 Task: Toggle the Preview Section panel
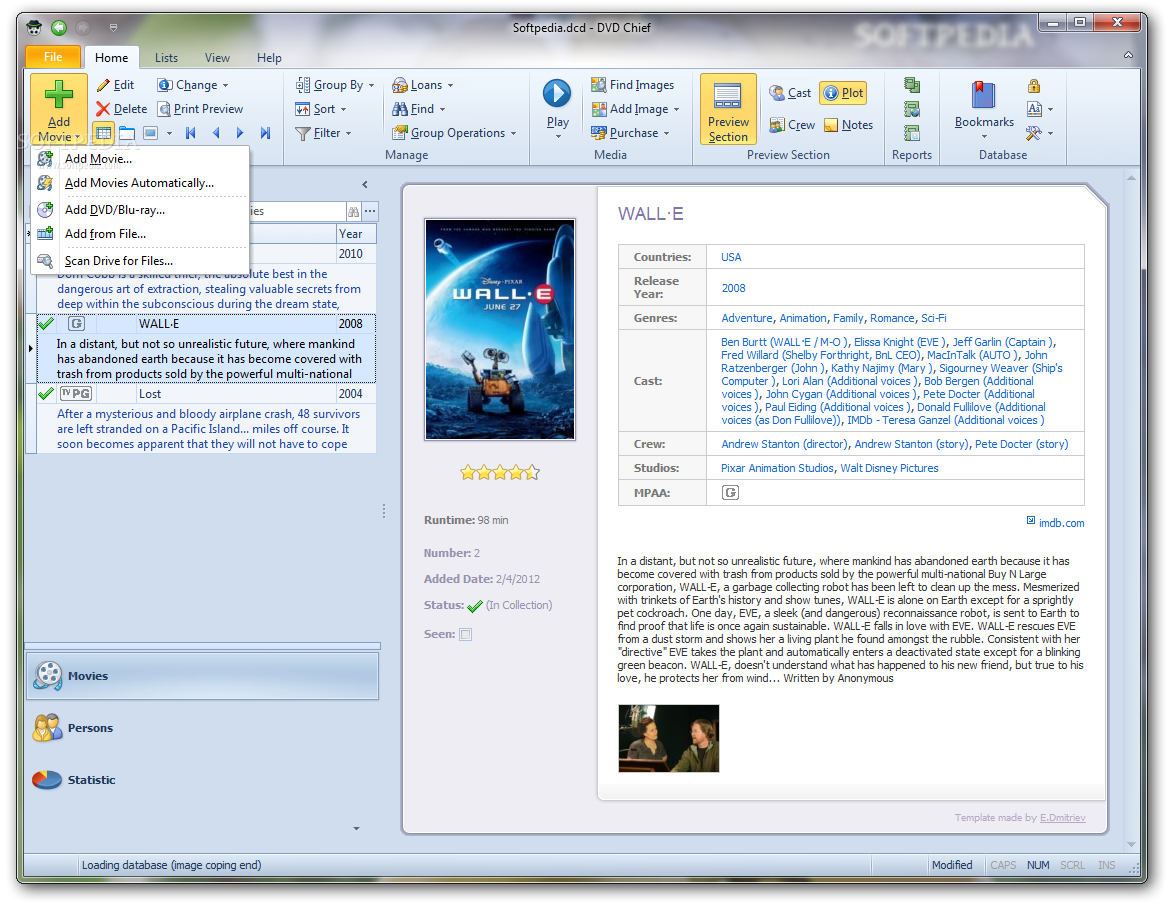click(x=729, y=109)
